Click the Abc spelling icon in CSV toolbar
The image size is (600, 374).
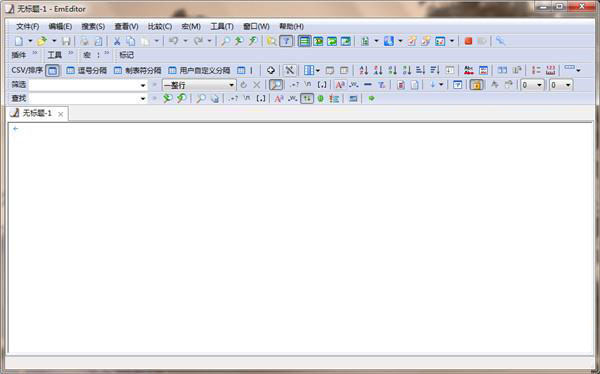(468, 70)
